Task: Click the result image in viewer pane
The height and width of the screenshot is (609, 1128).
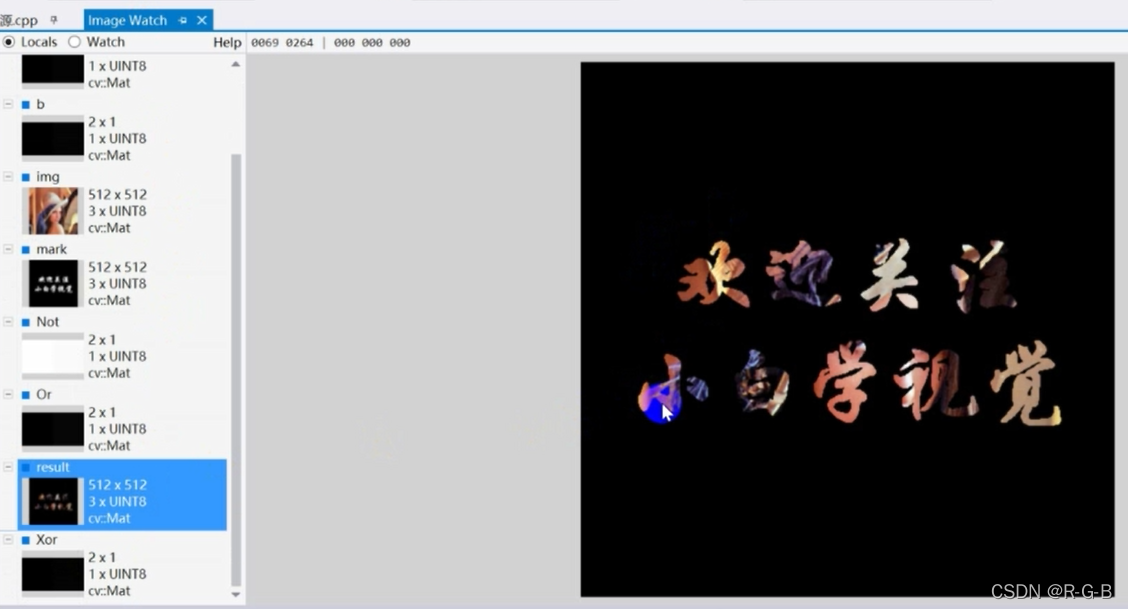Action: (x=847, y=329)
